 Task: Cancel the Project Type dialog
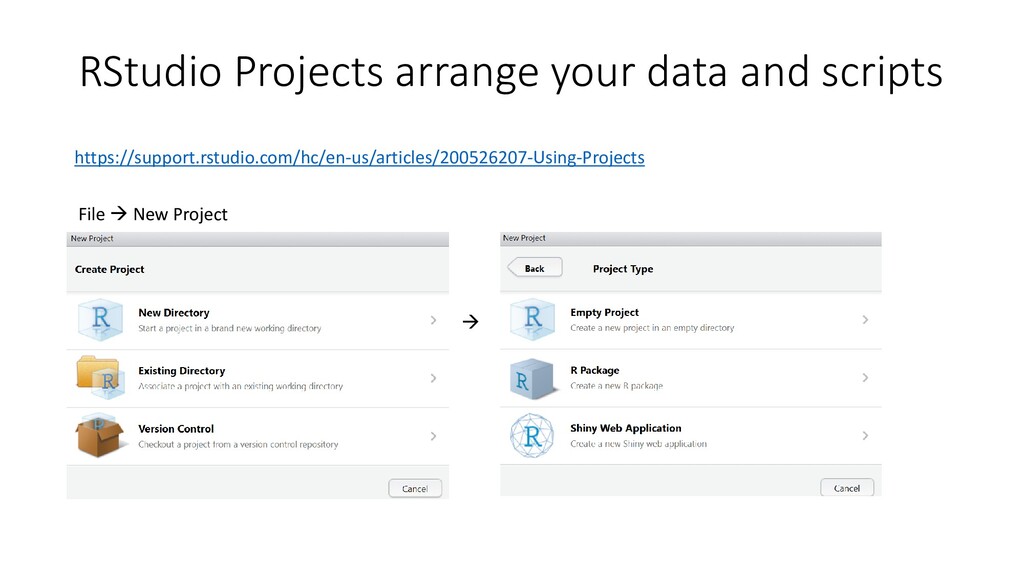coord(847,488)
